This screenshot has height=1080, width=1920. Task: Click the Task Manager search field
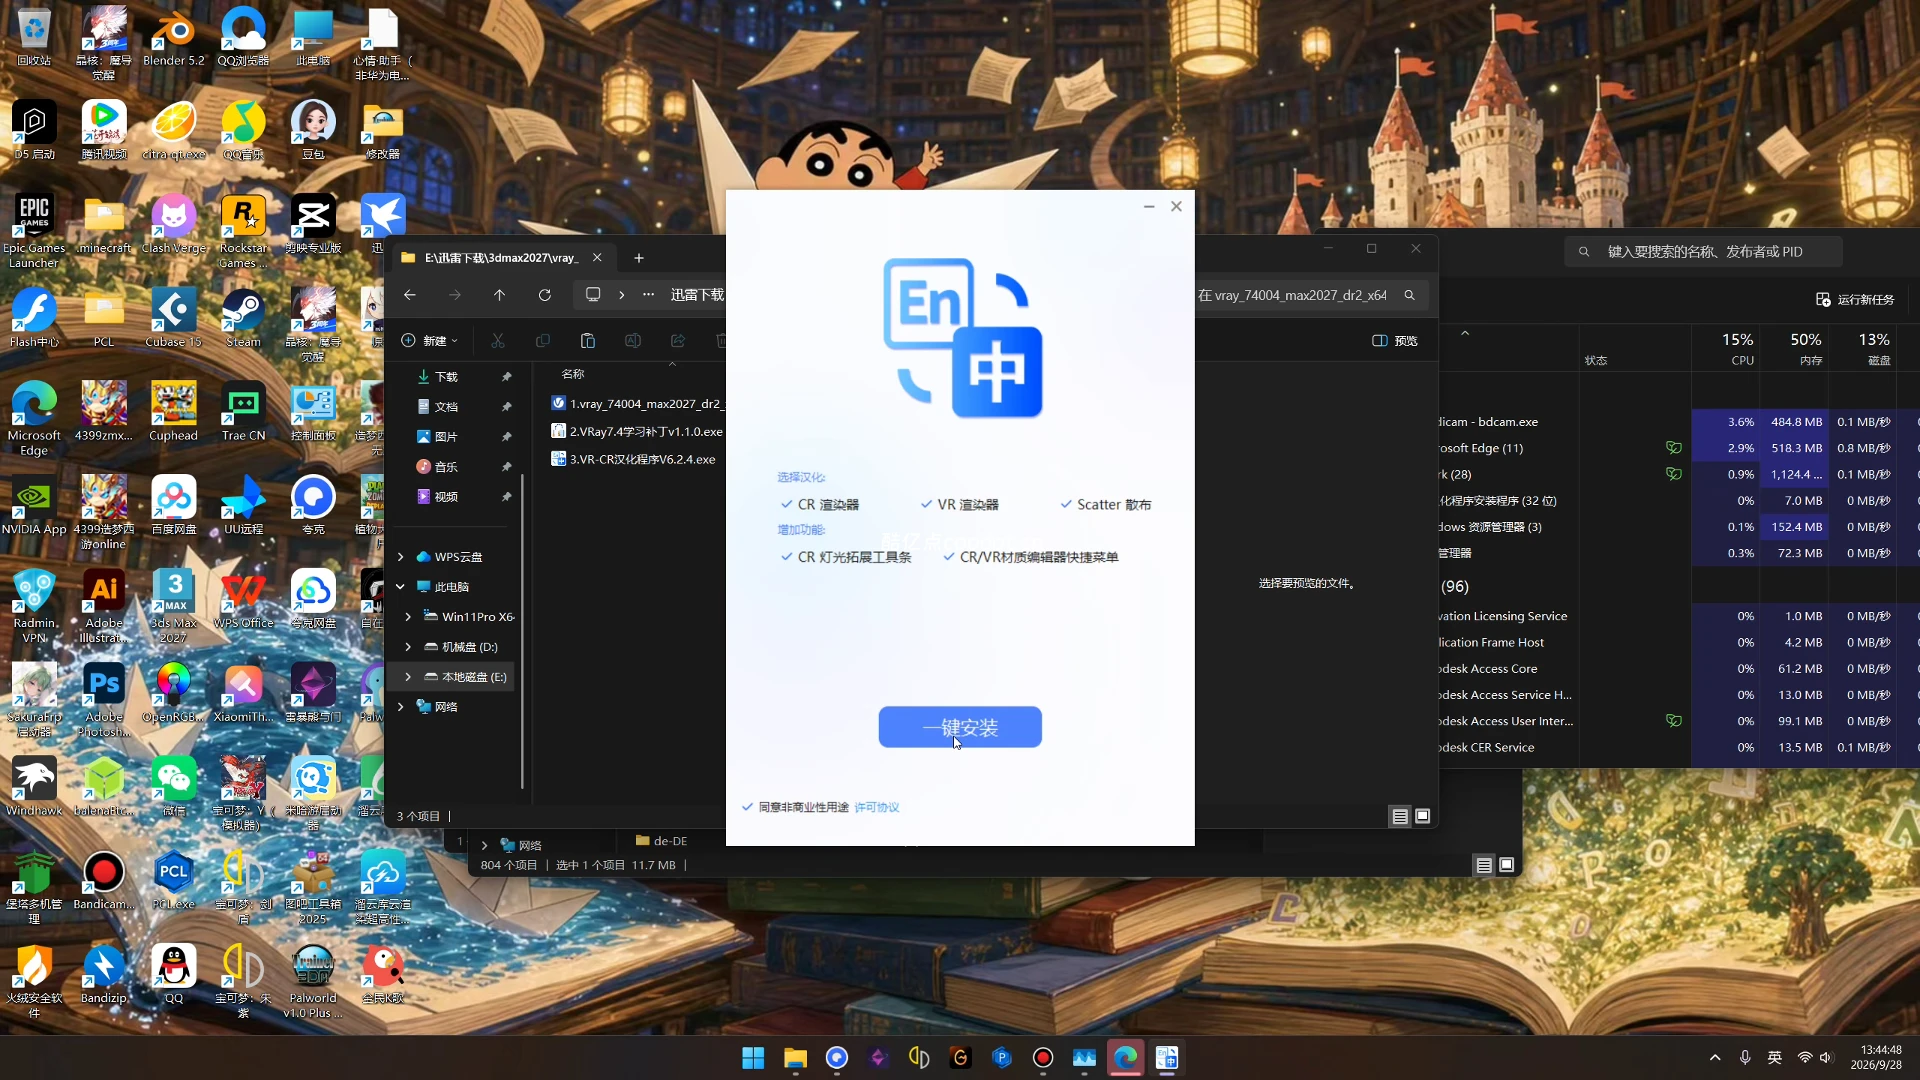(1703, 252)
